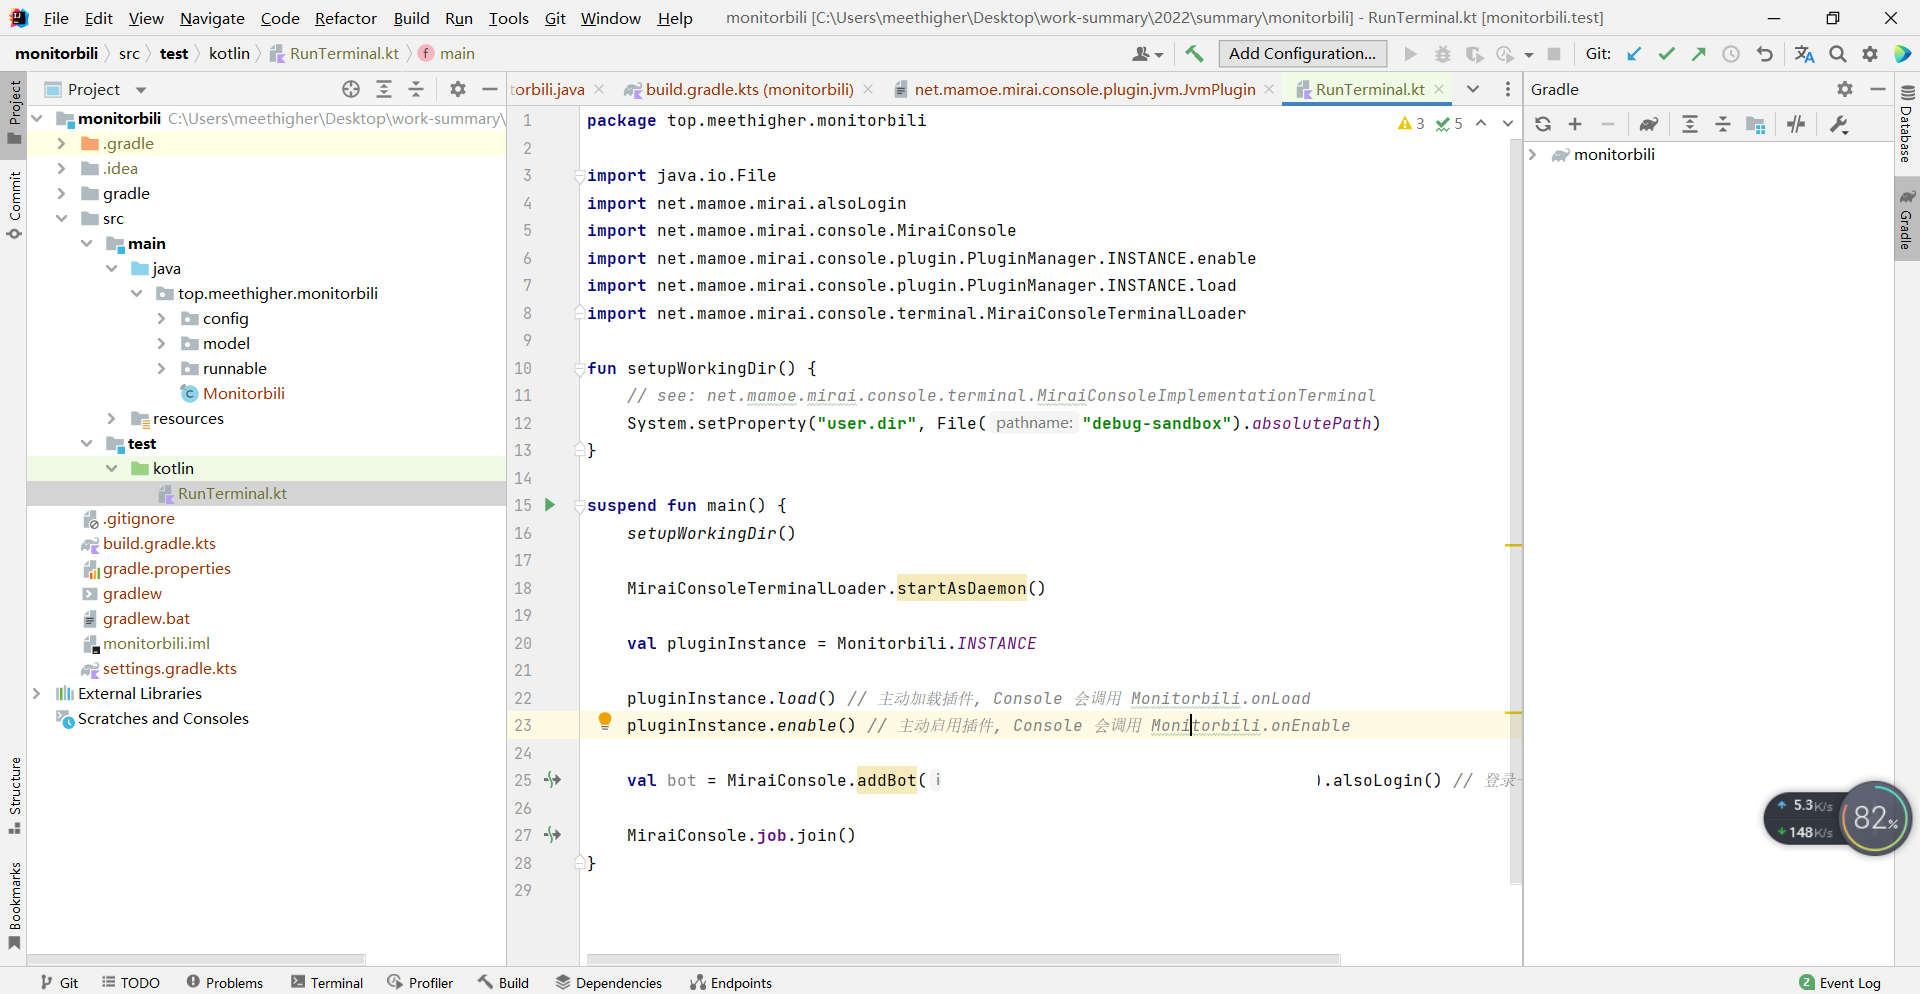Click the Git Commit checkmark icon

coord(1666,54)
